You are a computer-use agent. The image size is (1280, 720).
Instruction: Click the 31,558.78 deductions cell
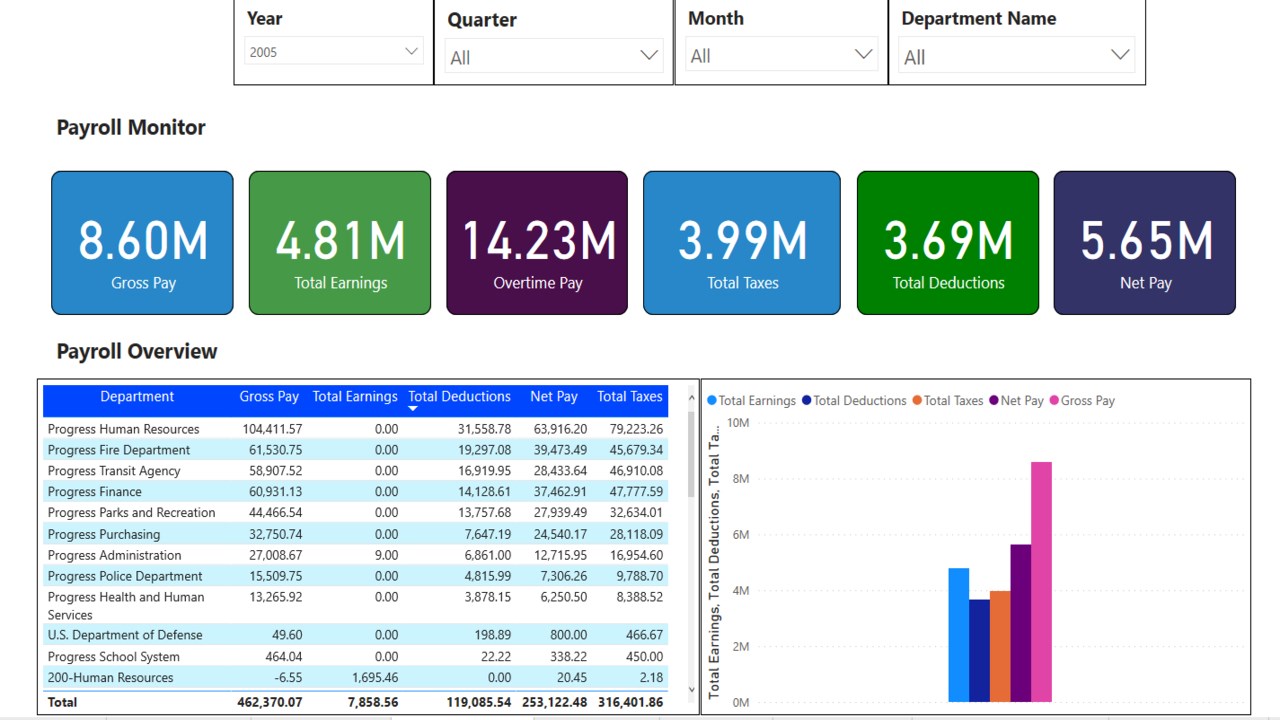(485, 429)
